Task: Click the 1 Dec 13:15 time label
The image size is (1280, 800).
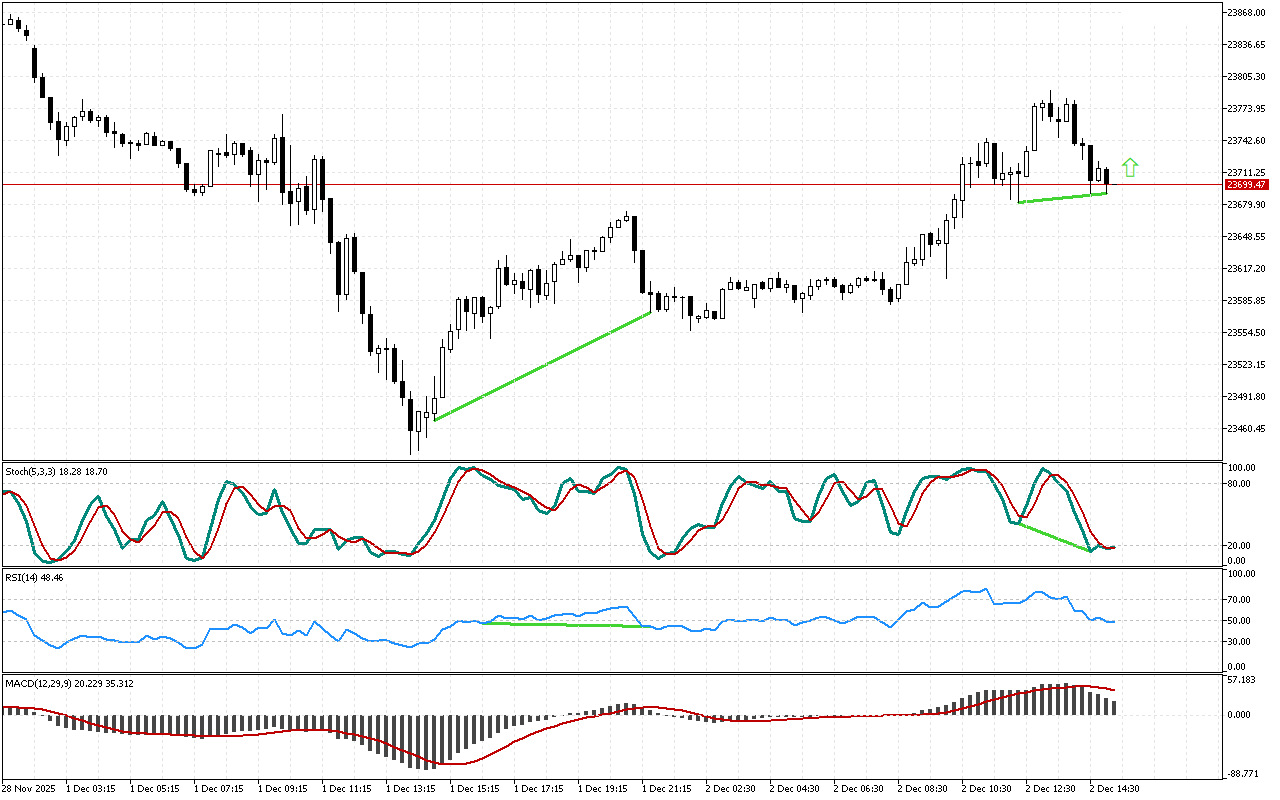Action: tap(410, 788)
